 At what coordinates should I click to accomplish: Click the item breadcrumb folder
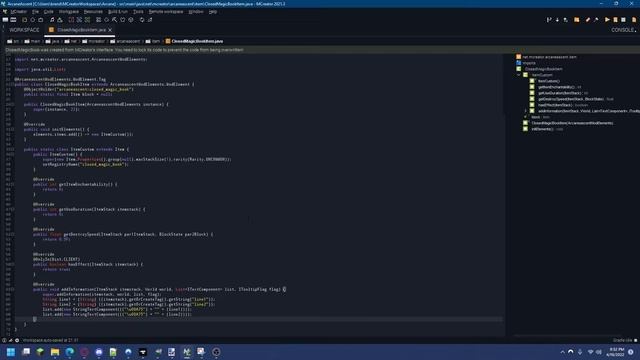click(153, 41)
